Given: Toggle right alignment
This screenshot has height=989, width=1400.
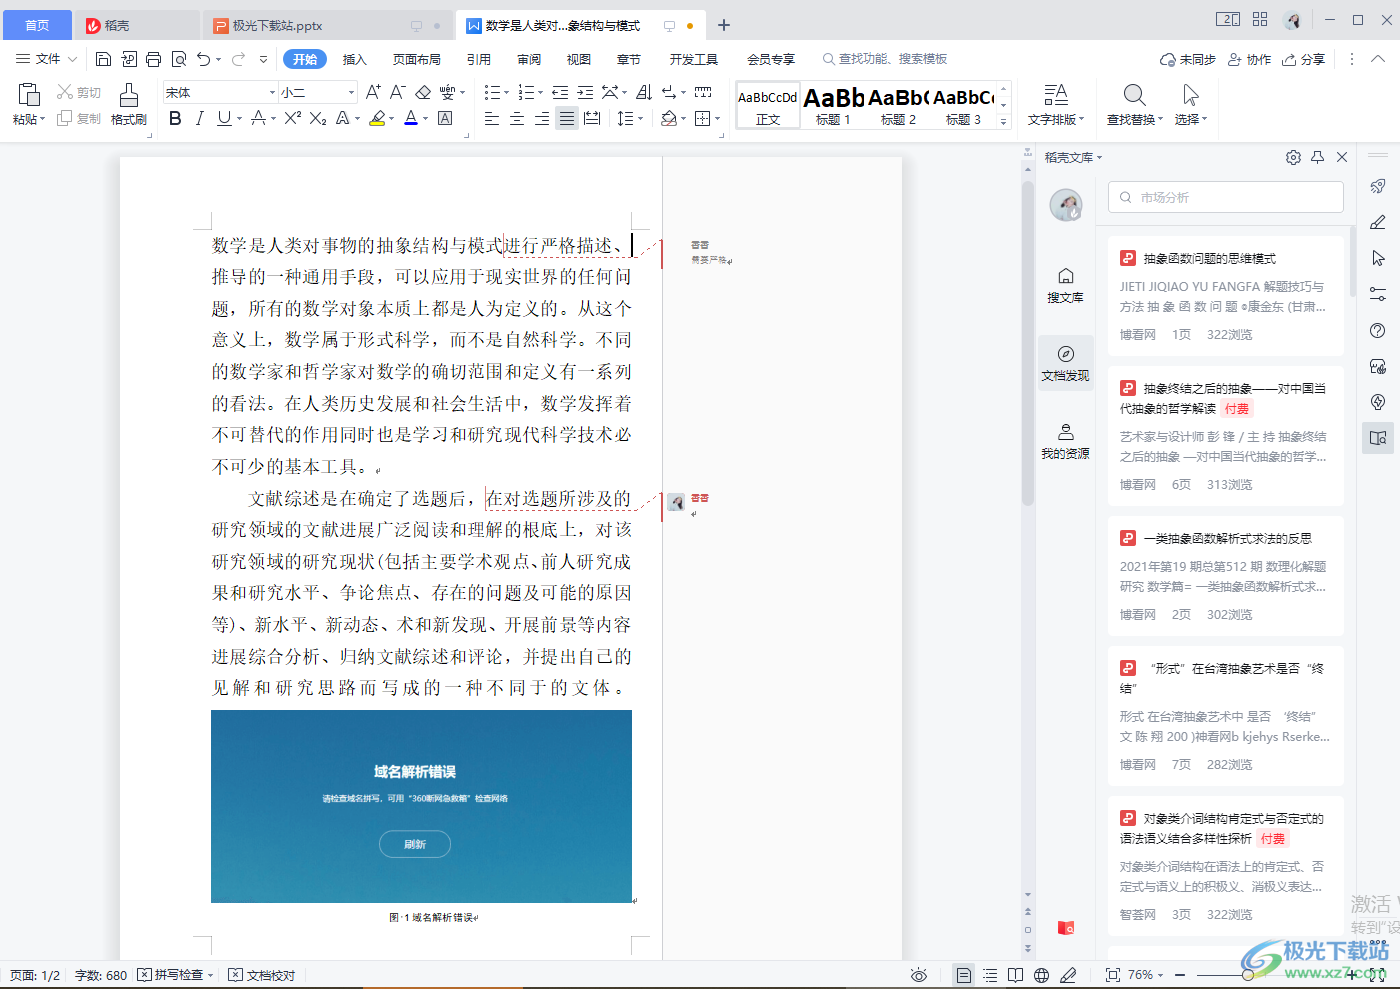Looking at the screenshot, I should [x=542, y=118].
